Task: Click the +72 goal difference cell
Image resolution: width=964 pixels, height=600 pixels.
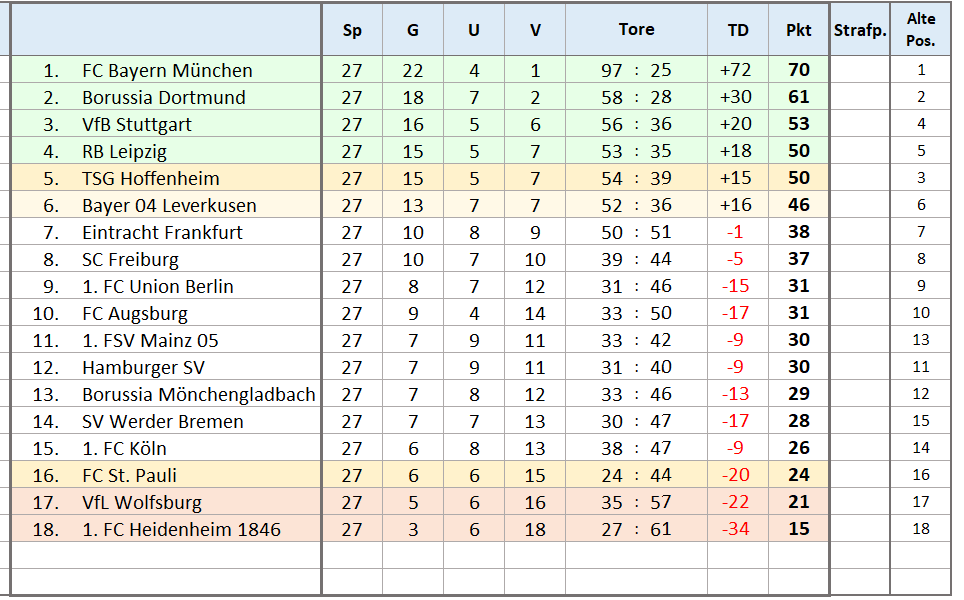Action: [736, 70]
